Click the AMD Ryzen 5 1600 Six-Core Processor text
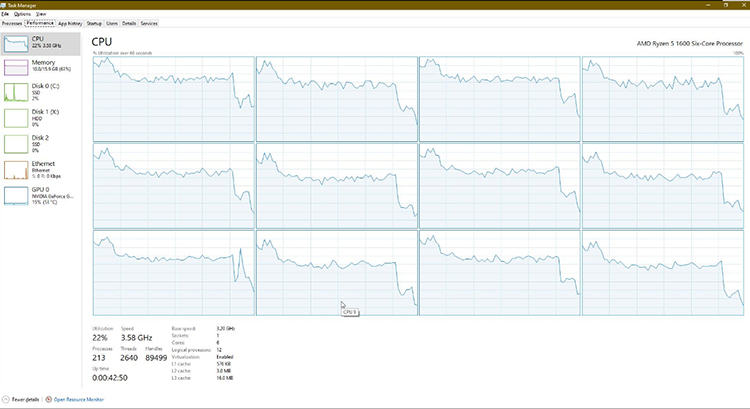The height and width of the screenshot is (409, 750). tap(689, 44)
